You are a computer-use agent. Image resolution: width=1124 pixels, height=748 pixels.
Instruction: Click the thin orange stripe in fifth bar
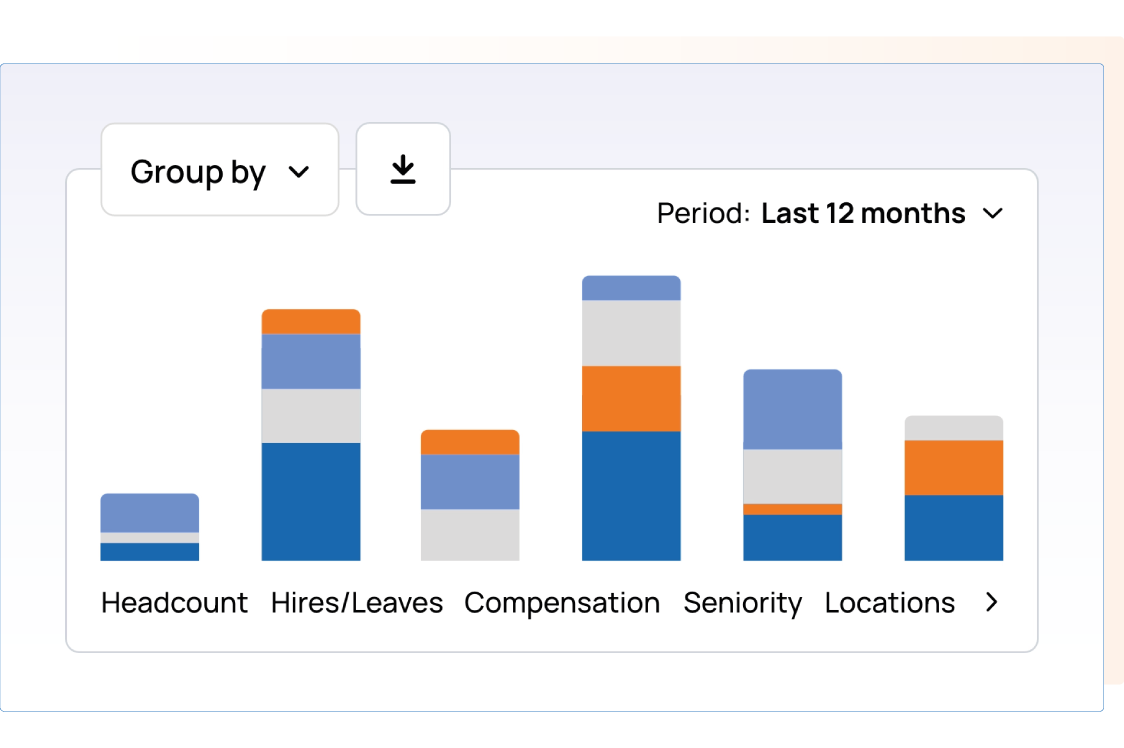click(x=792, y=509)
